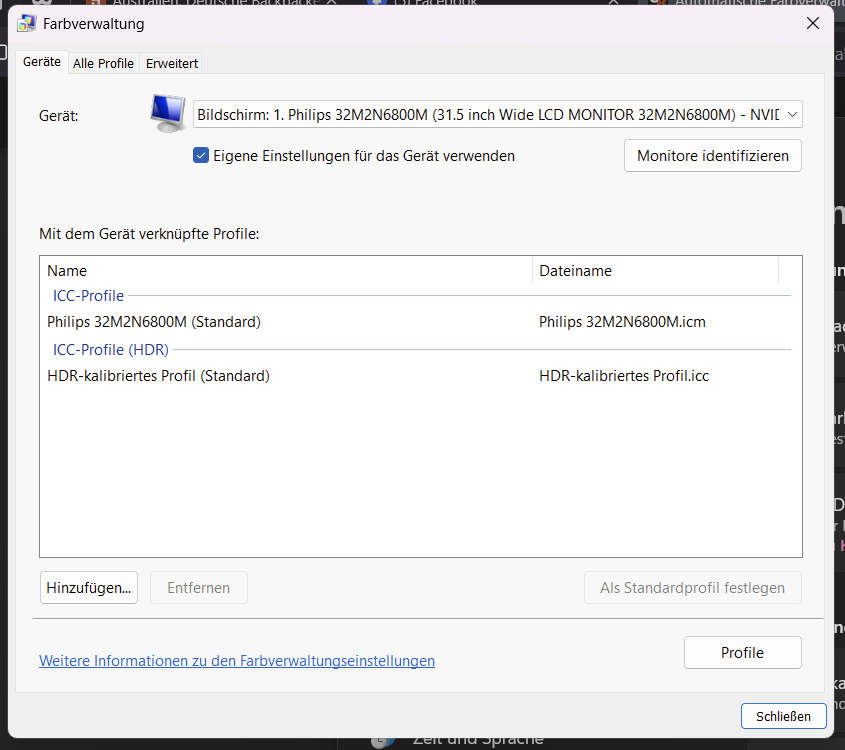Image resolution: width=845 pixels, height=750 pixels.
Task: Click the Name column header
Action: 286,270
